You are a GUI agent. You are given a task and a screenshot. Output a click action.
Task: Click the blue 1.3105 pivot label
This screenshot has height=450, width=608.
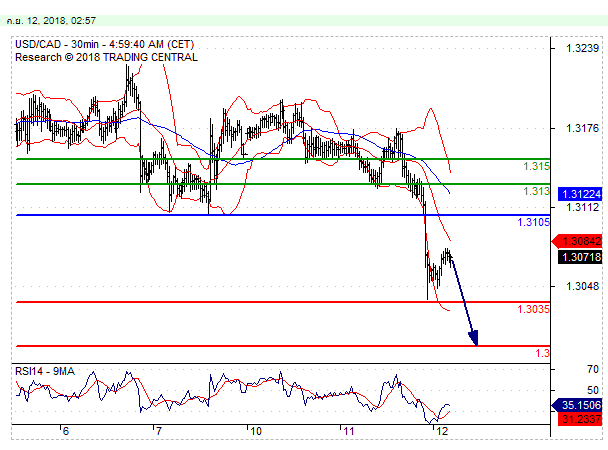coord(534,222)
